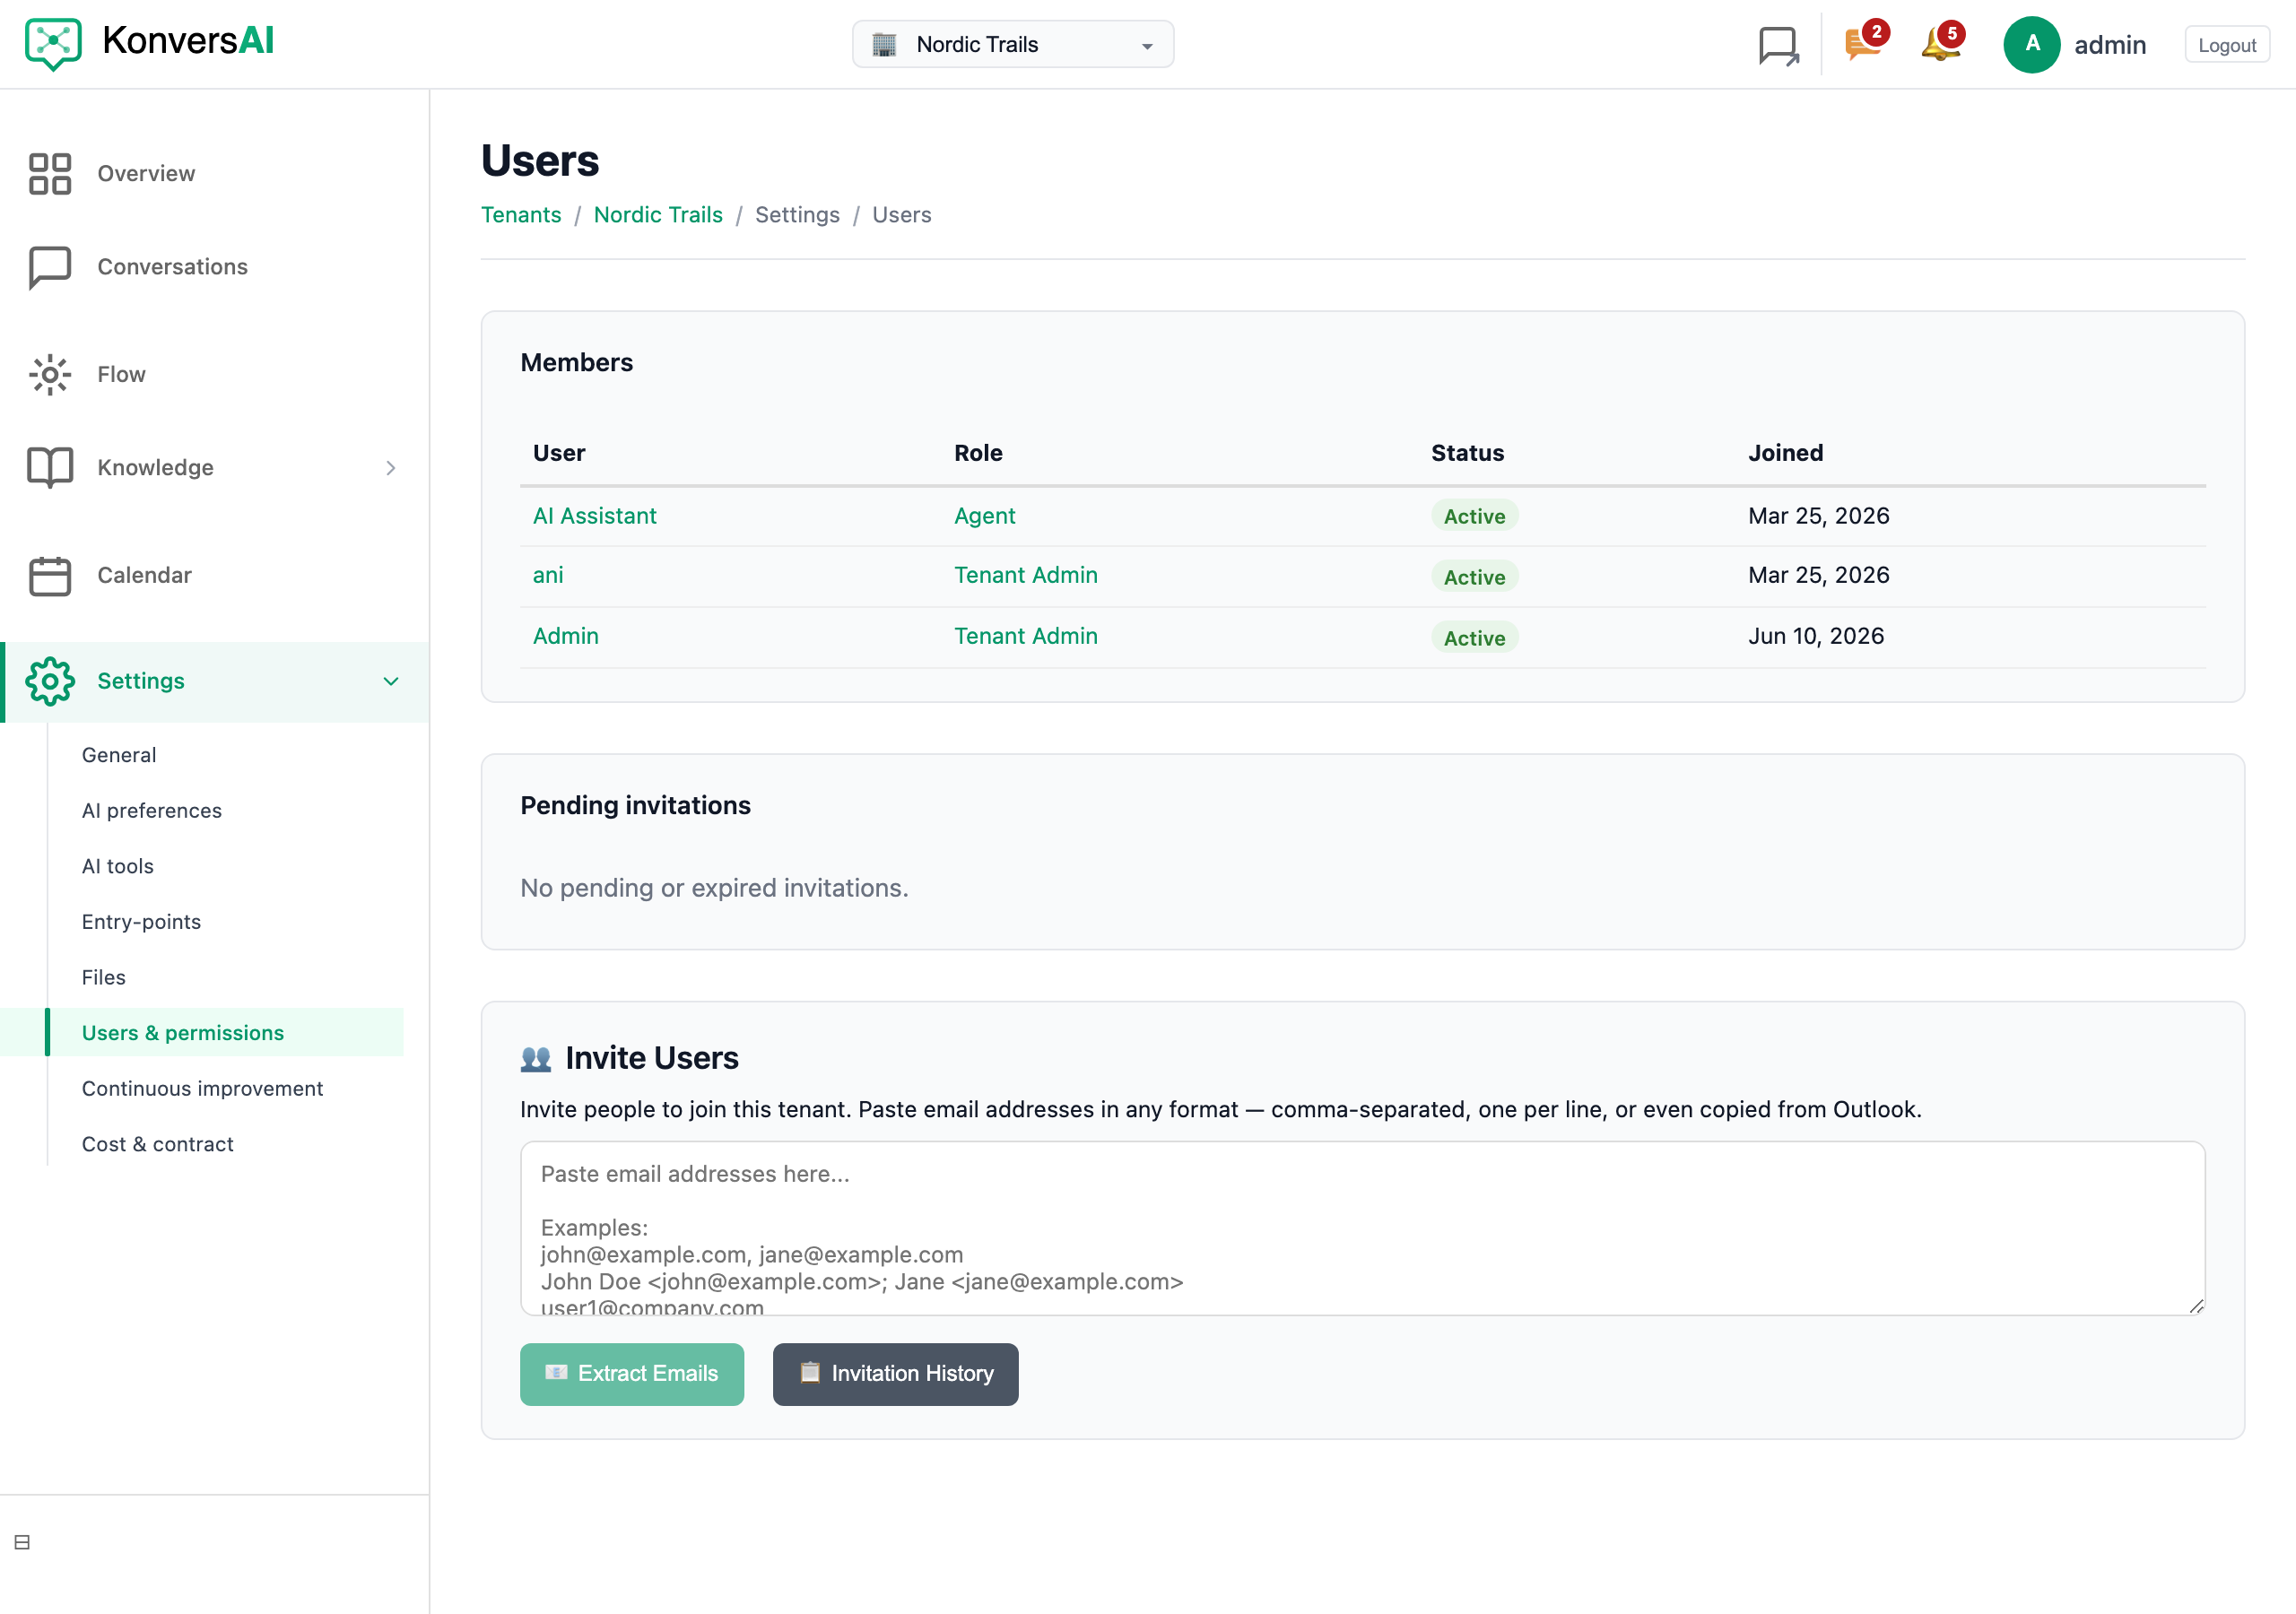Image resolution: width=2296 pixels, height=1614 pixels.
Task: Open AI preferences settings
Action: coord(152,811)
